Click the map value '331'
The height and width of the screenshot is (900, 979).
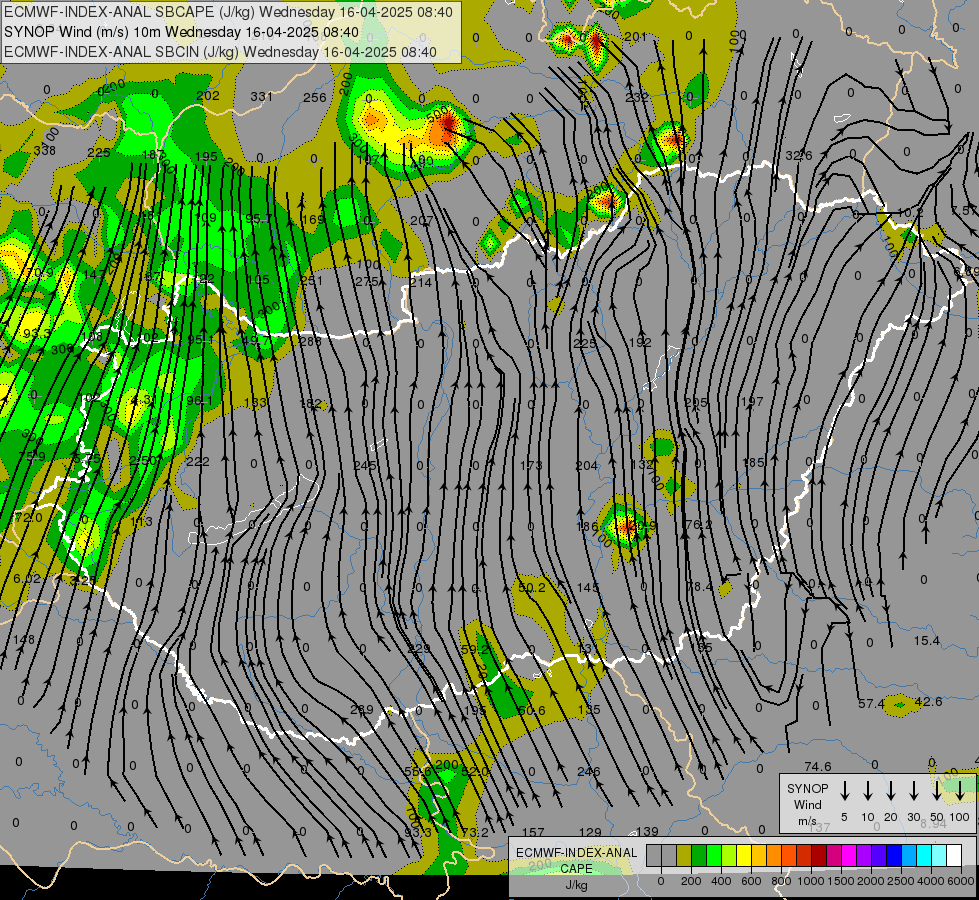[x=262, y=96]
